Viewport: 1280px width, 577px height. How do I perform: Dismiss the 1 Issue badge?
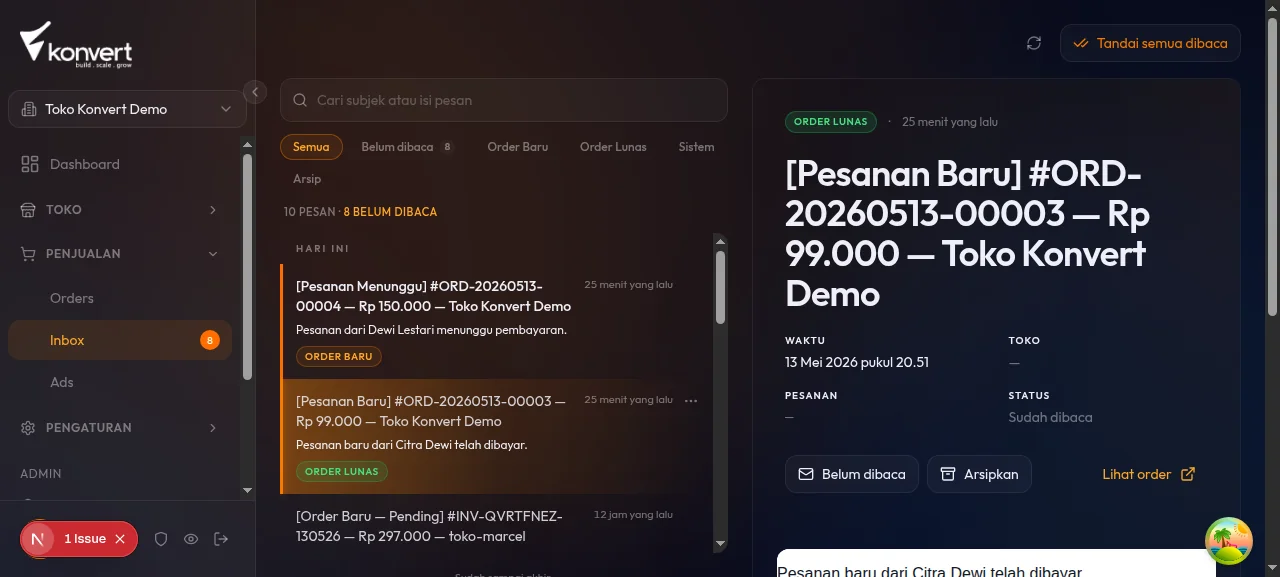point(120,539)
